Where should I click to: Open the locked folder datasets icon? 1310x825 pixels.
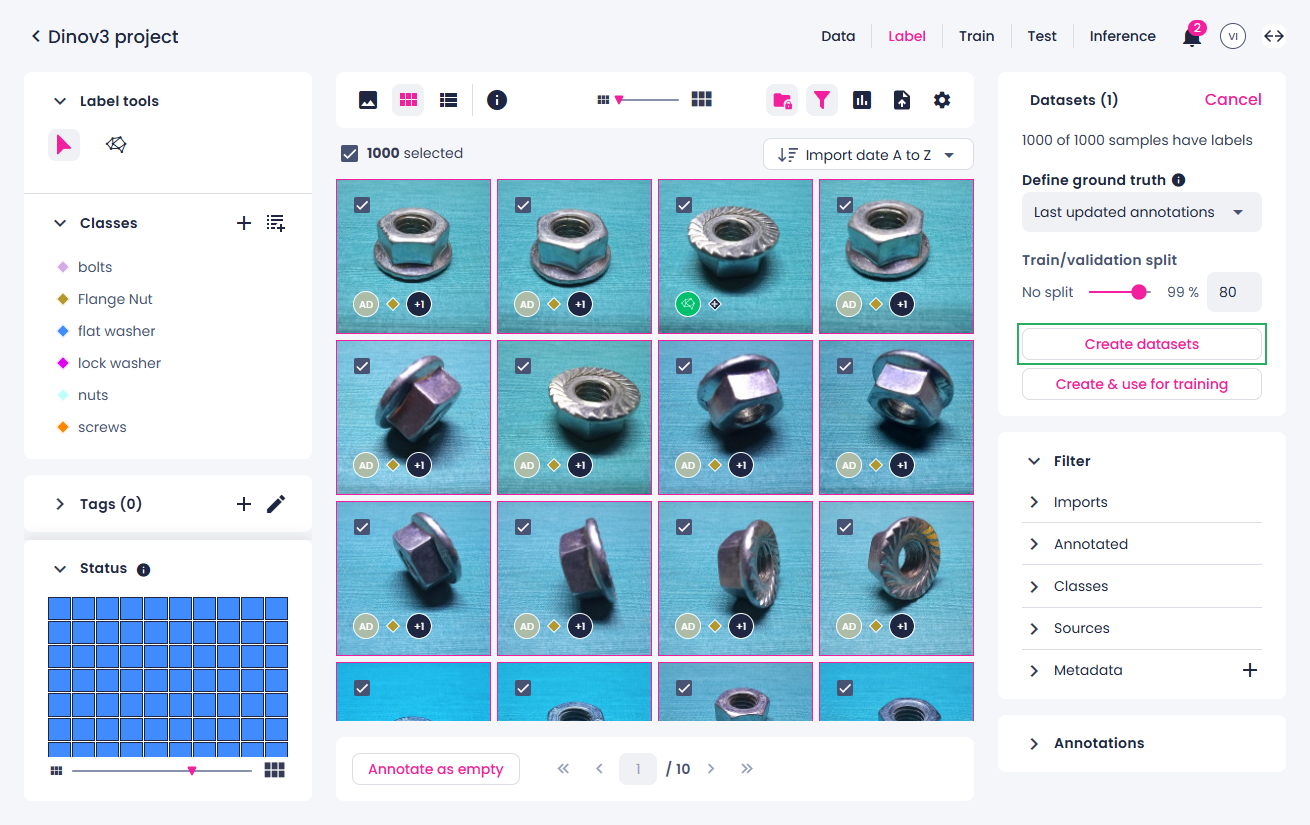click(x=782, y=100)
